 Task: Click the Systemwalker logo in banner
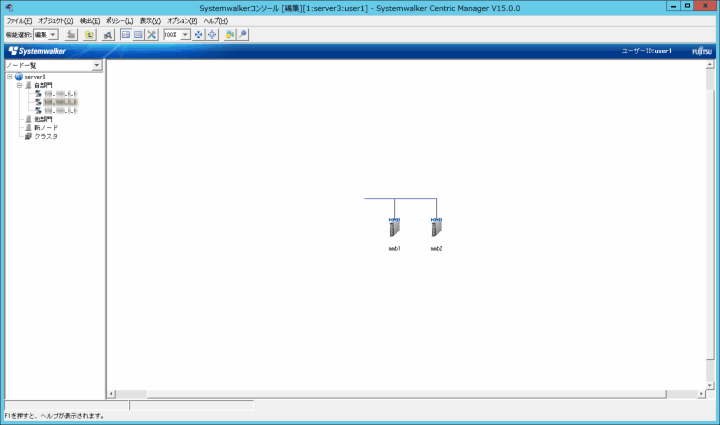(37, 51)
